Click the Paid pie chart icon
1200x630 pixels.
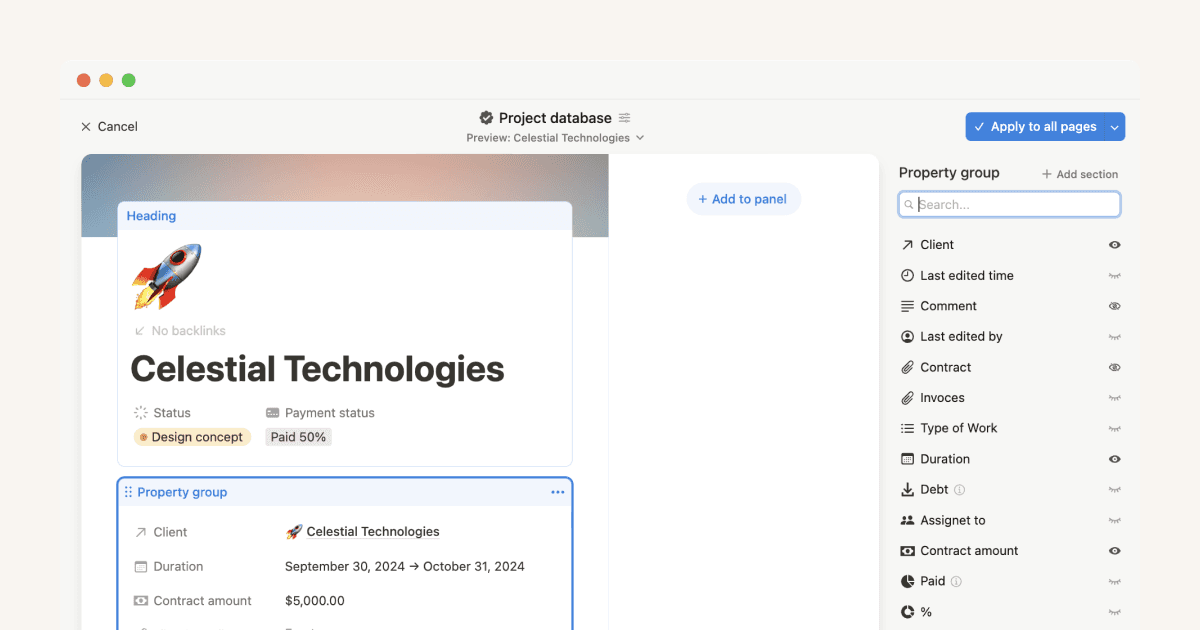908,581
